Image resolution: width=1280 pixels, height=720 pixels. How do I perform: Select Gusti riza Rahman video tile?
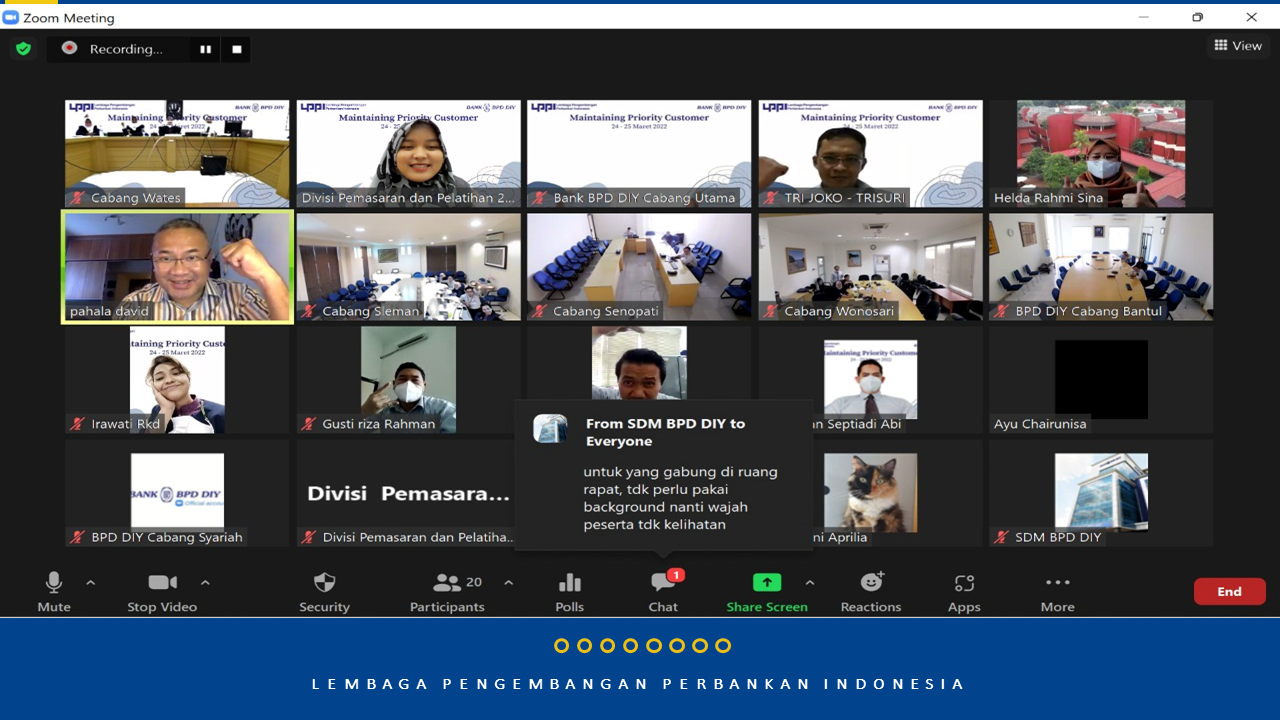[408, 380]
